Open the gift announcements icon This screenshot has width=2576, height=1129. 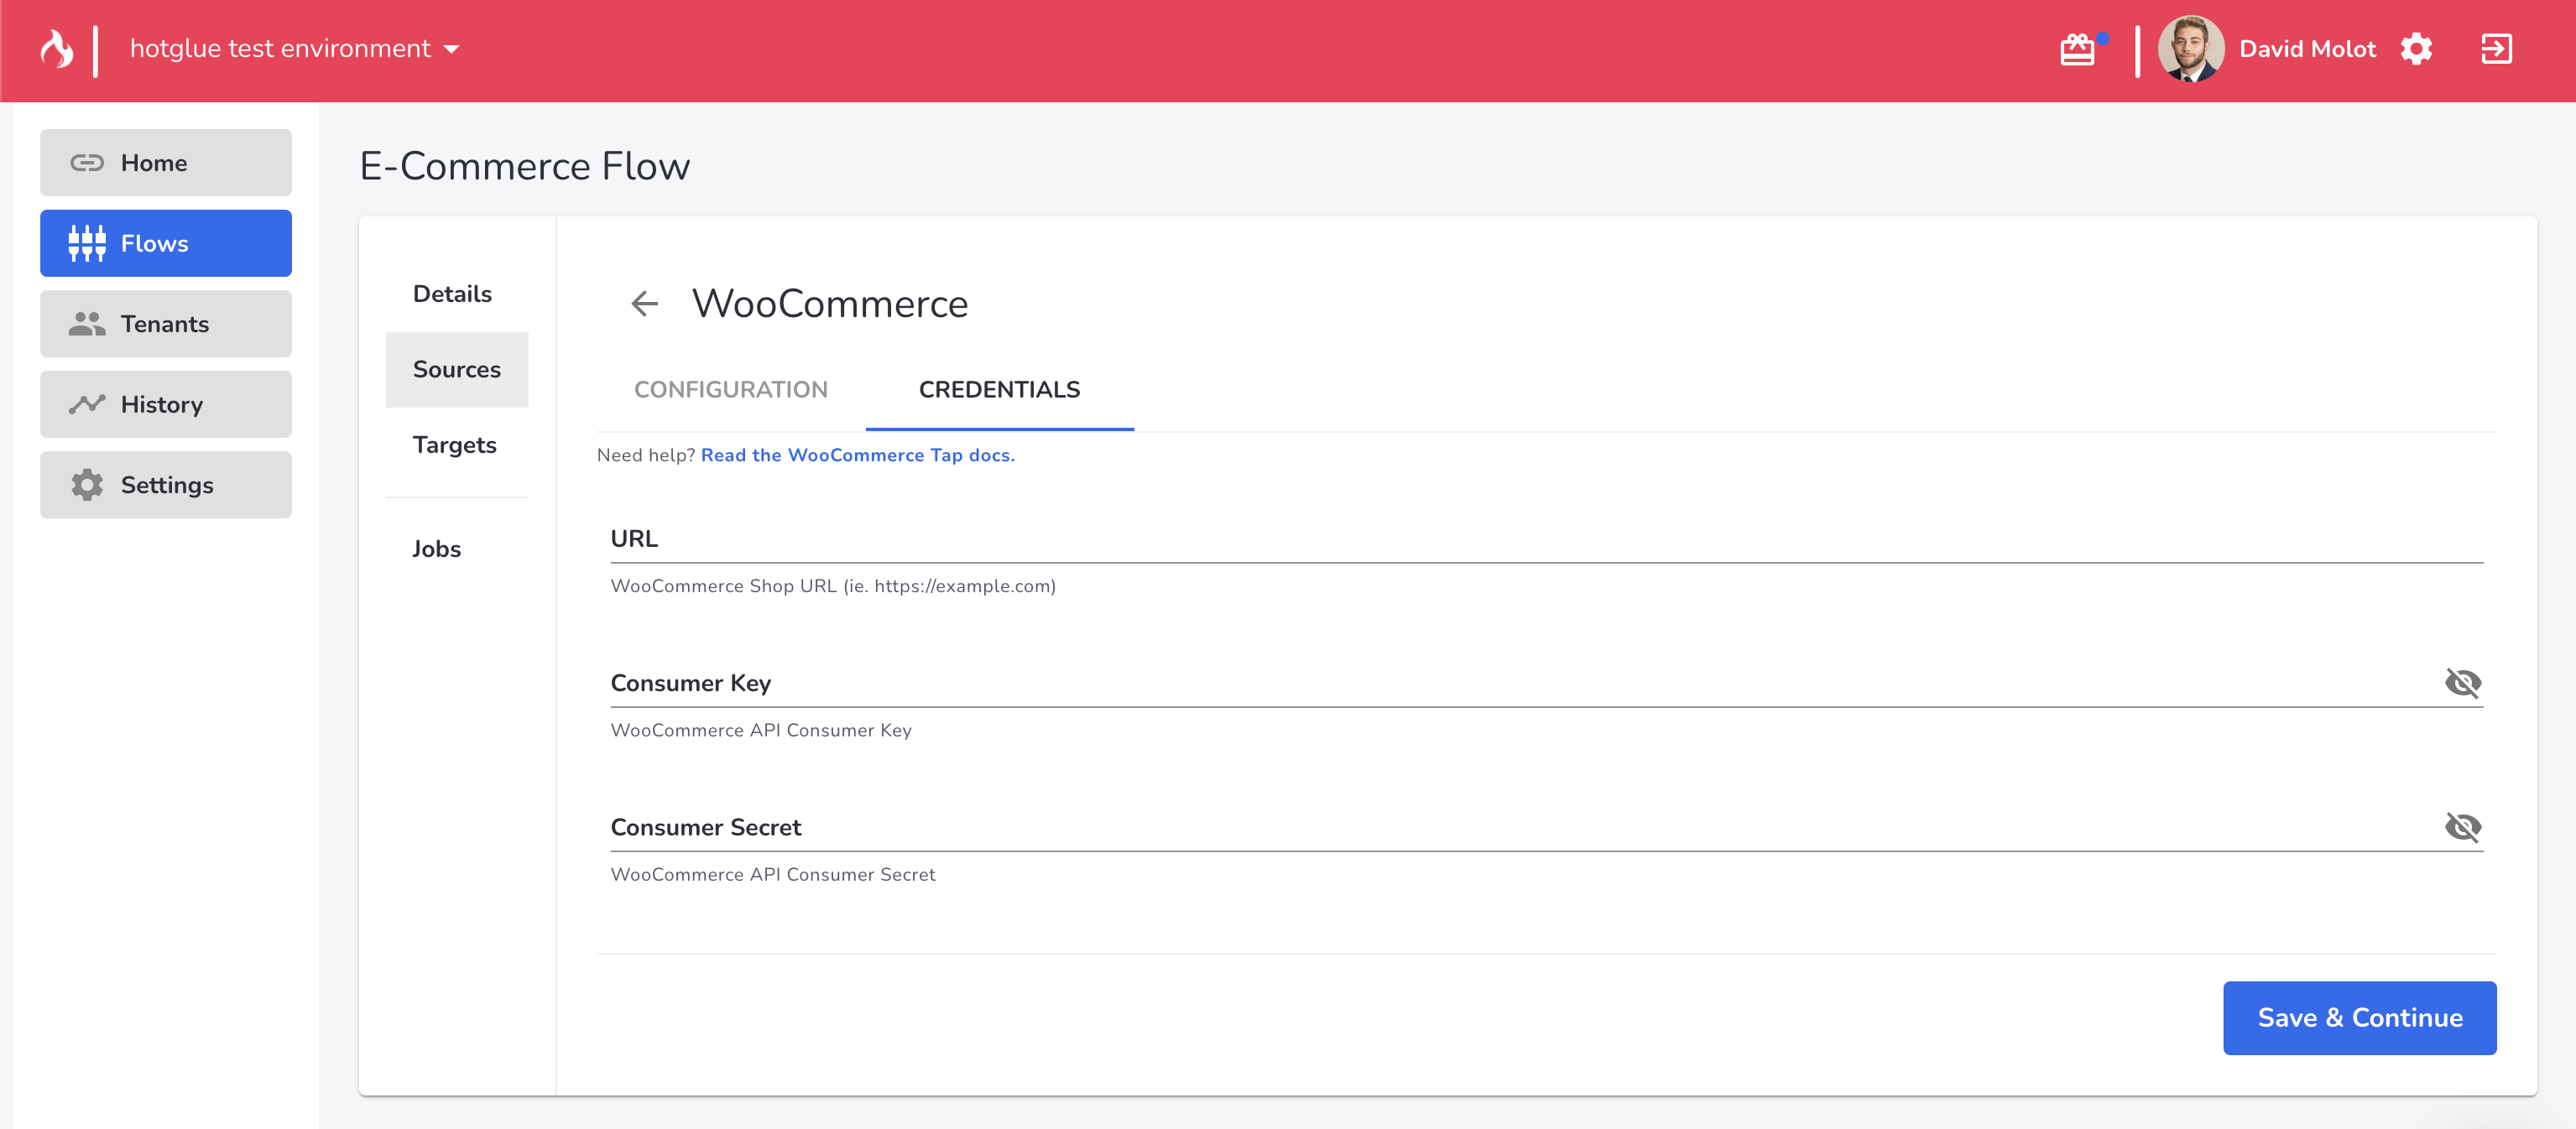[2078, 49]
